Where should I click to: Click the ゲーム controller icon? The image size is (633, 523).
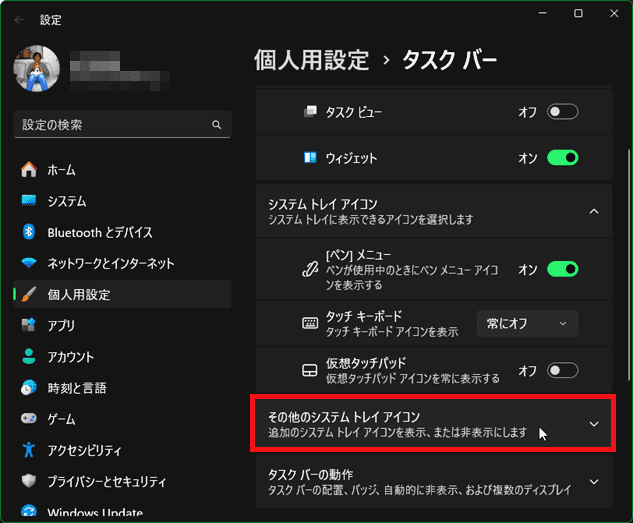(x=29, y=418)
